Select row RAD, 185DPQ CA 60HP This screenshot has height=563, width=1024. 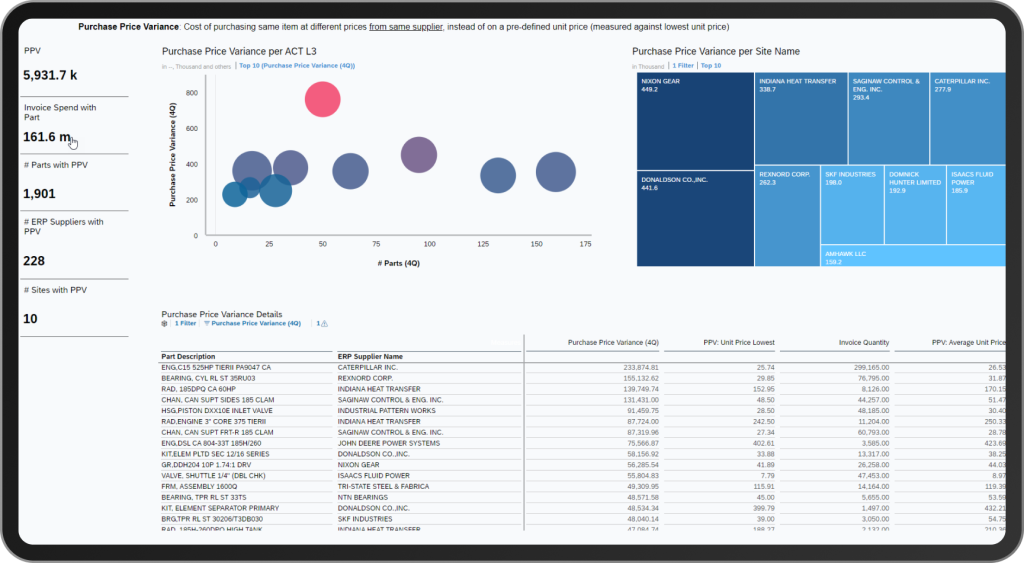tap(583, 389)
